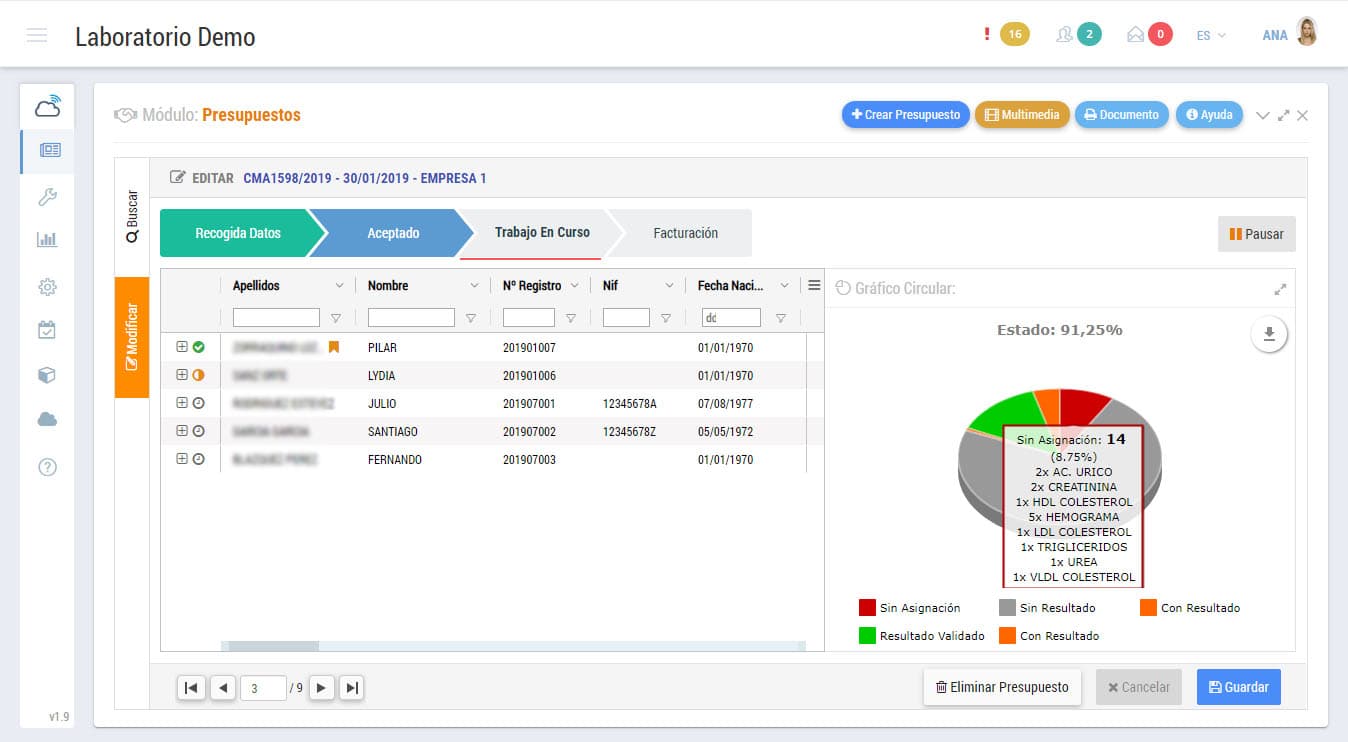Screen dimensions: 1348x742
Task: Download the pie chart
Action: pyautogui.click(x=1269, y=334)
